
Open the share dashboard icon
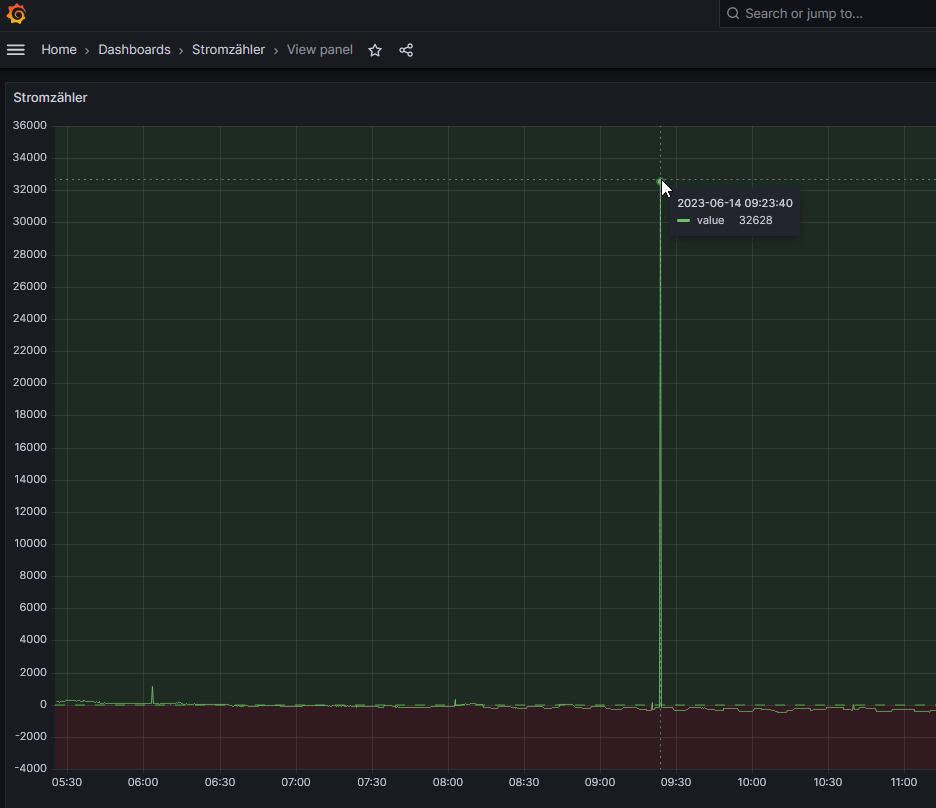point(406,50)
